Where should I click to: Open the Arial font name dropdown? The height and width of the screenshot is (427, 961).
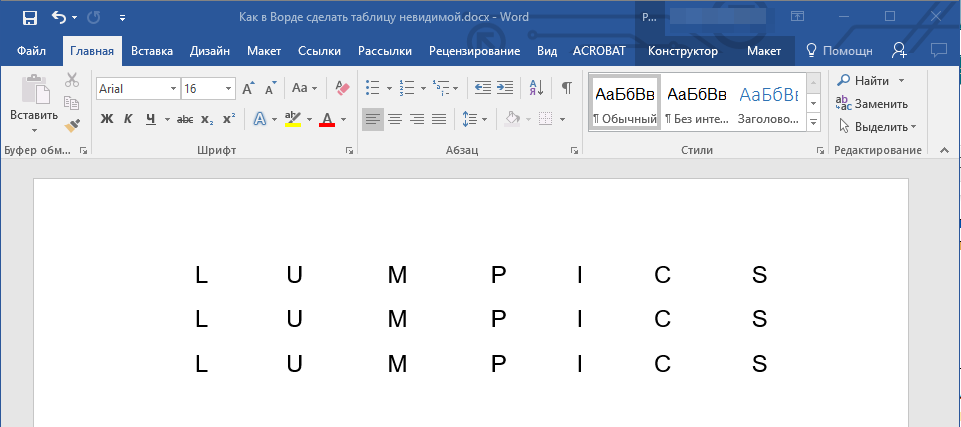tap(174, 89)
